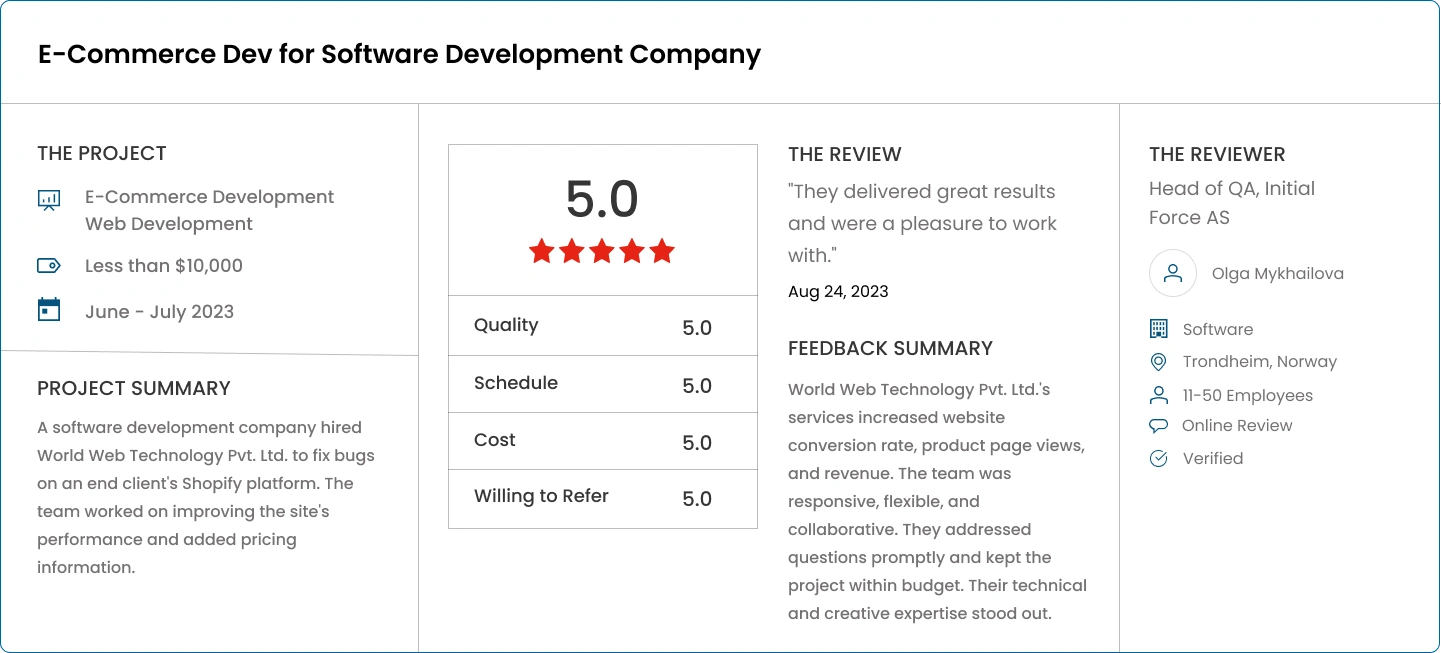The image size is (1441, 653).
Task: Click the large 5.0 overall score
Action: pyautogui.click(x=602, y=199)
